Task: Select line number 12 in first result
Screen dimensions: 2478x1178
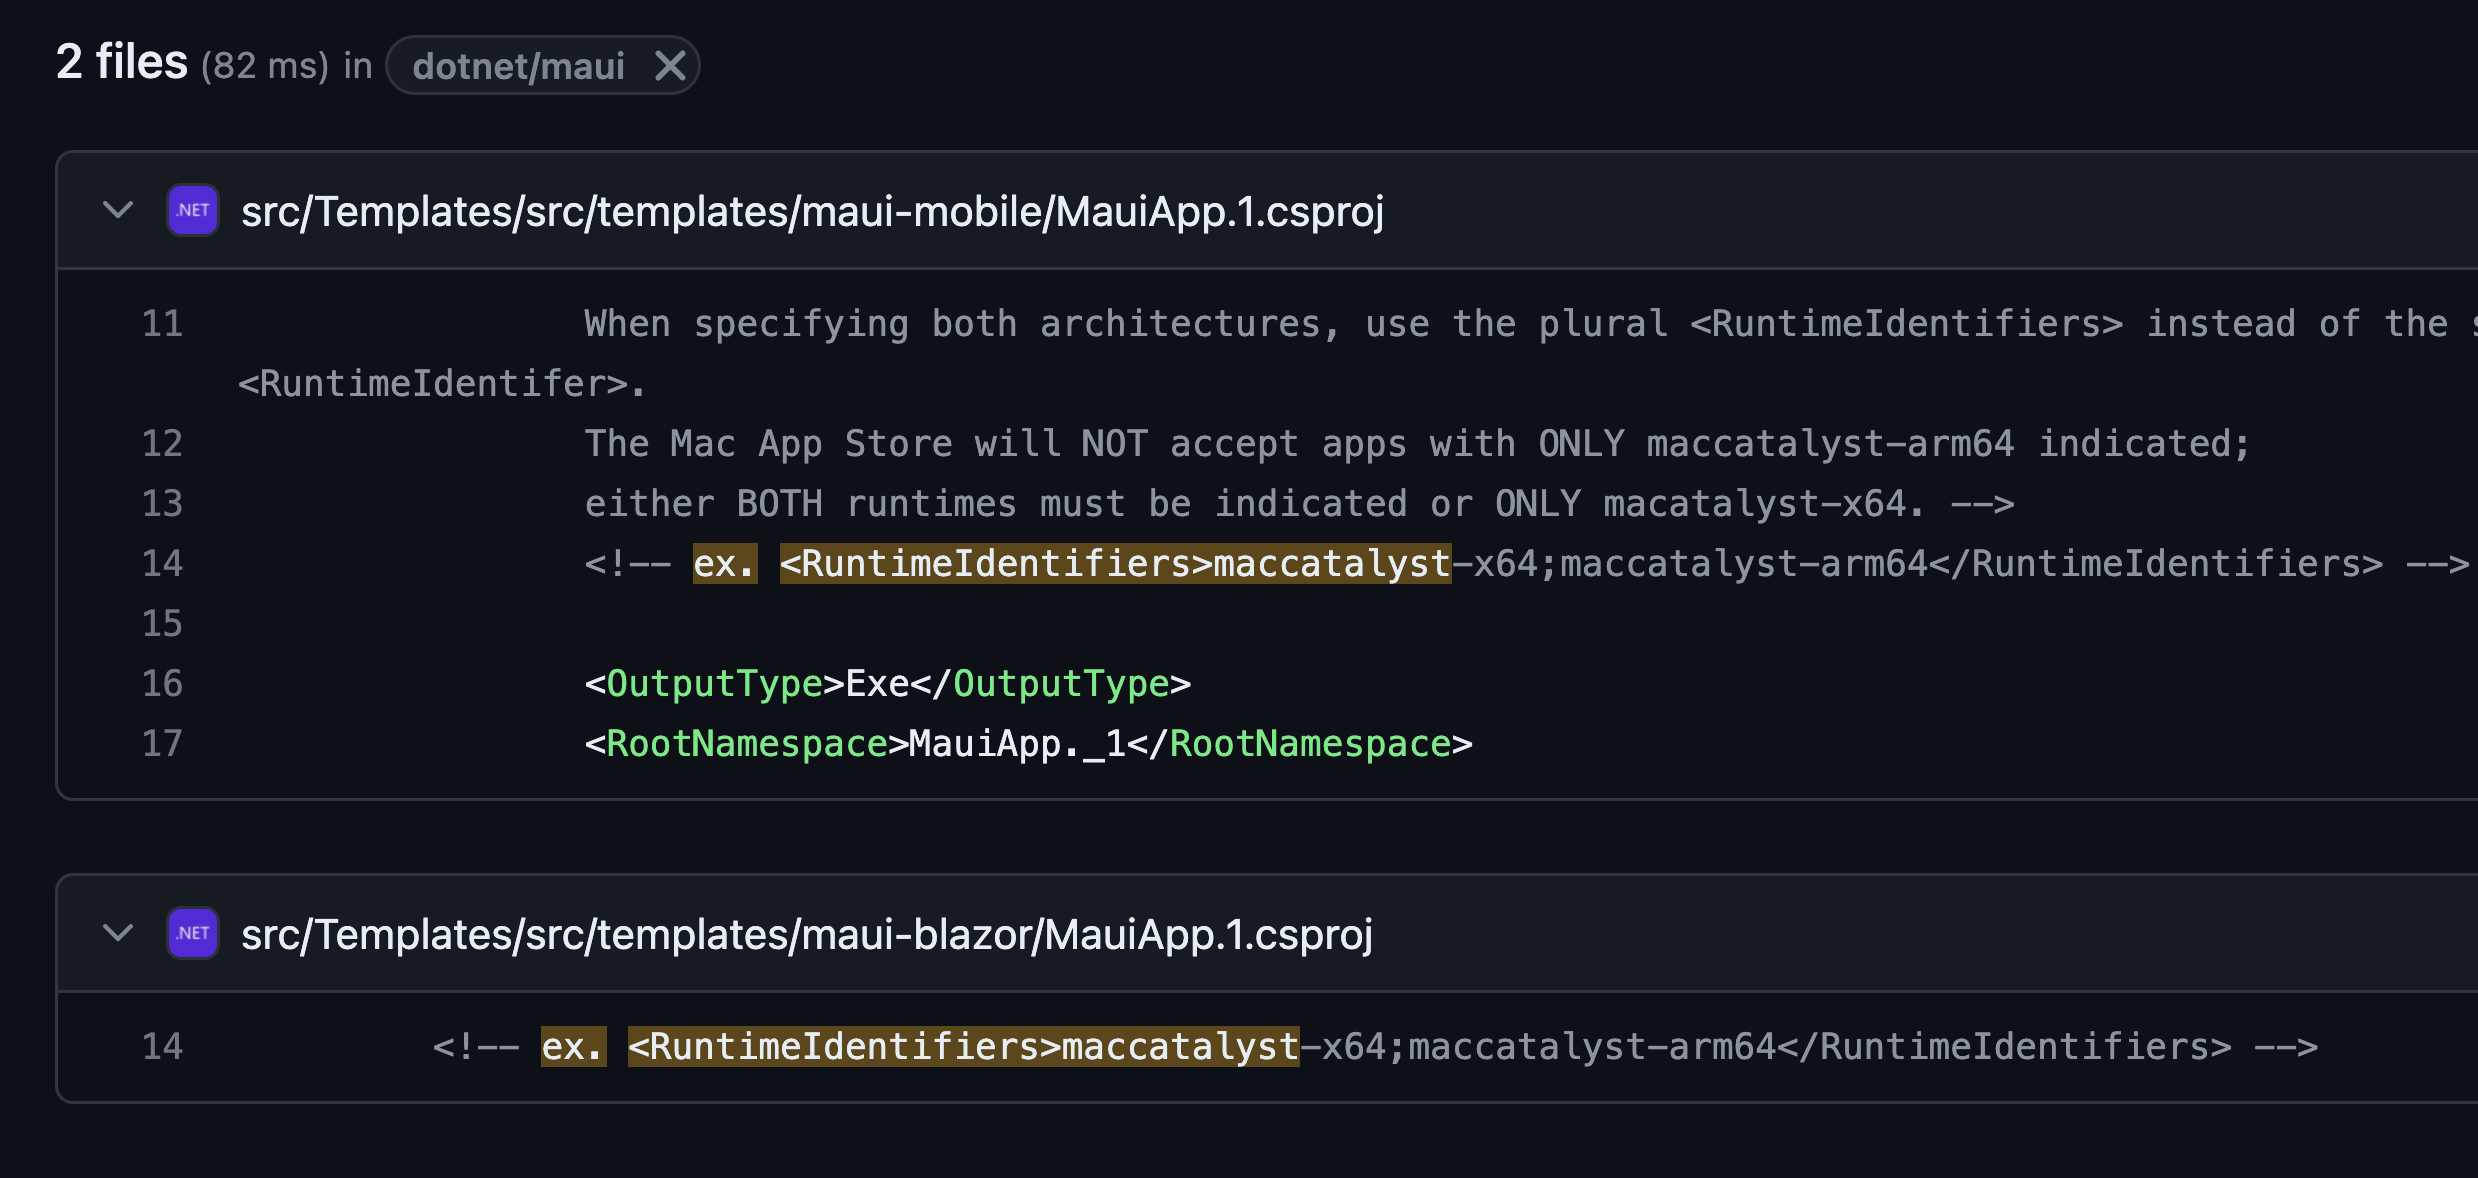Action: (161, 443)
